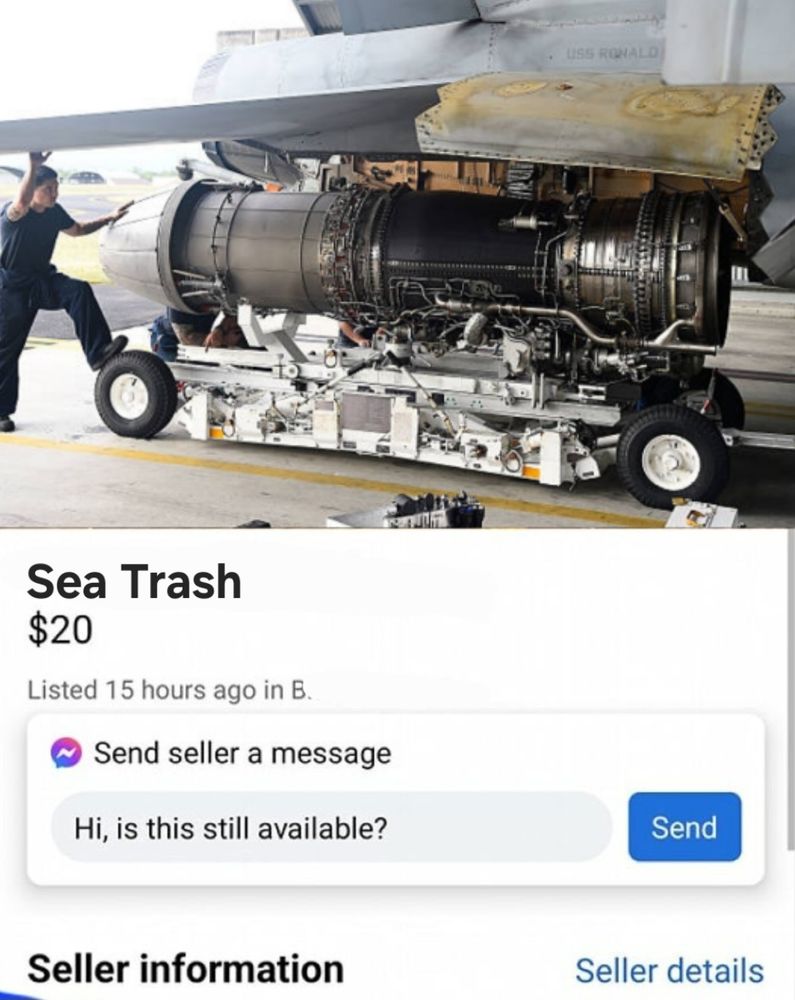Image resolution: width=795 pixels, height=1000 pixels.
Task: Open the Seller details link
Action: [669, 971]
